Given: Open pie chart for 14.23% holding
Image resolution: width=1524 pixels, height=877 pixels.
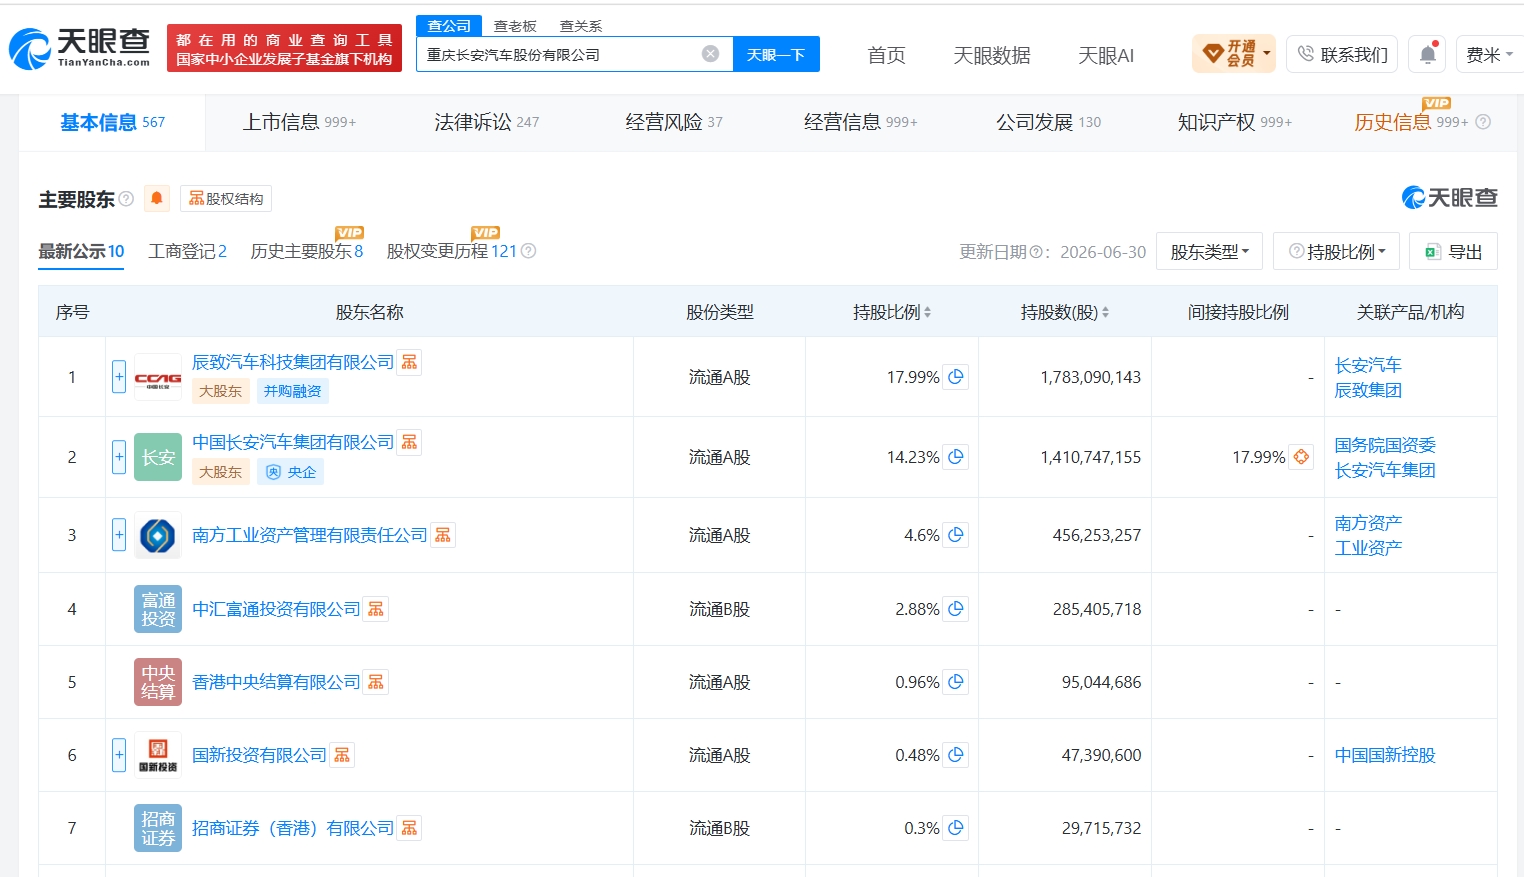Looking at the screenshot, I should click(956, 457).
